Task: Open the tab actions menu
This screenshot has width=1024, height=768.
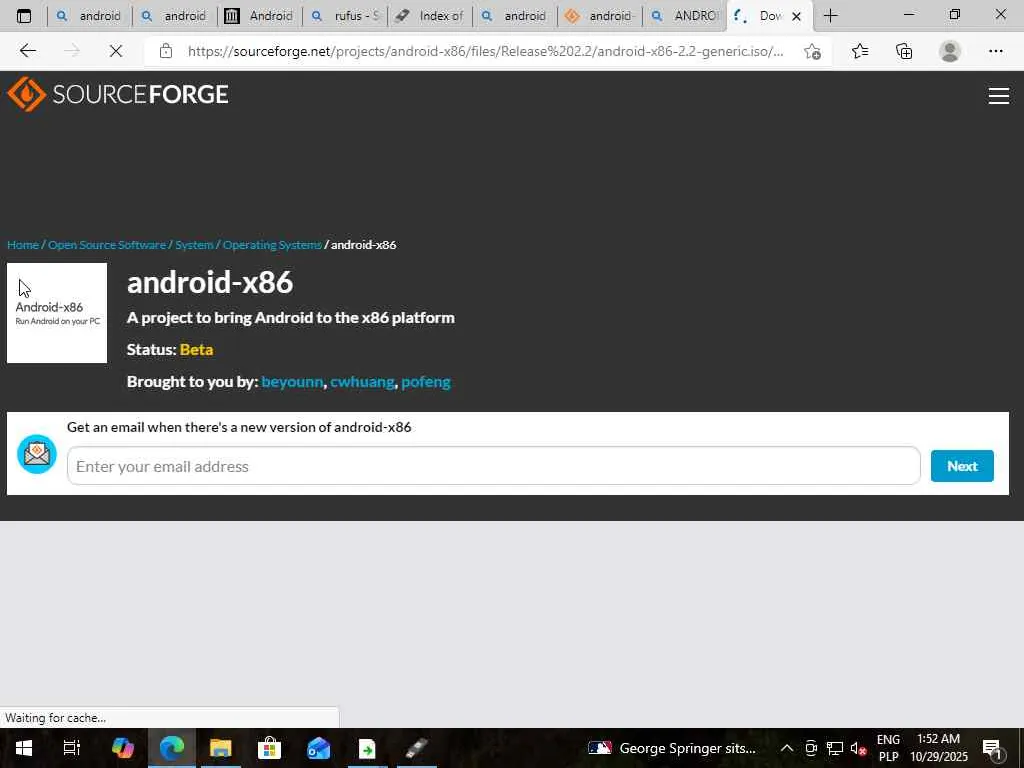Action: pos(24,16)
